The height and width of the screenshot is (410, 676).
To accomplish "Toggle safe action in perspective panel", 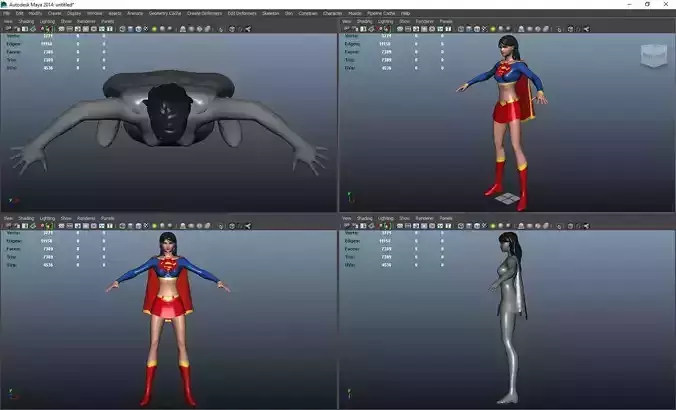I will 440,29.
